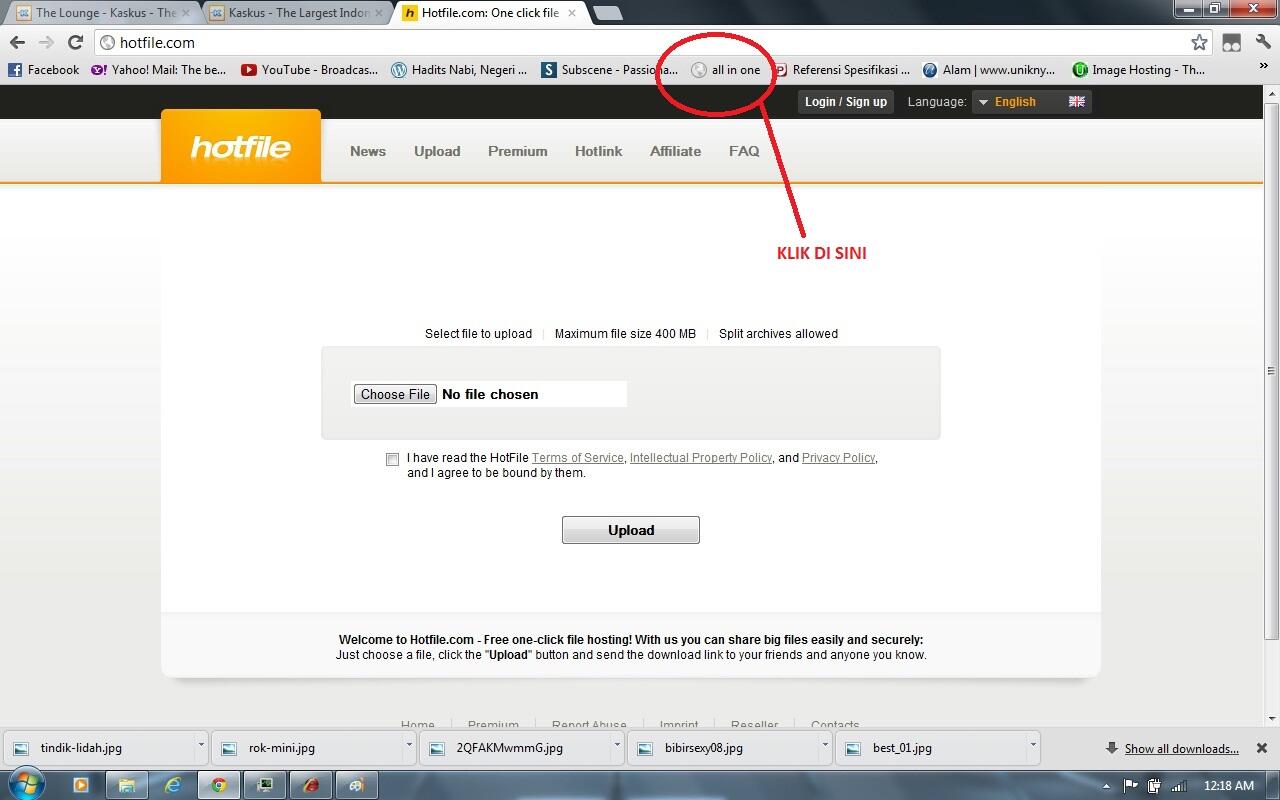Click the Upload submit button
Image resolution: width=1280 pixels, height=800 pixels.
coord(631,530)
